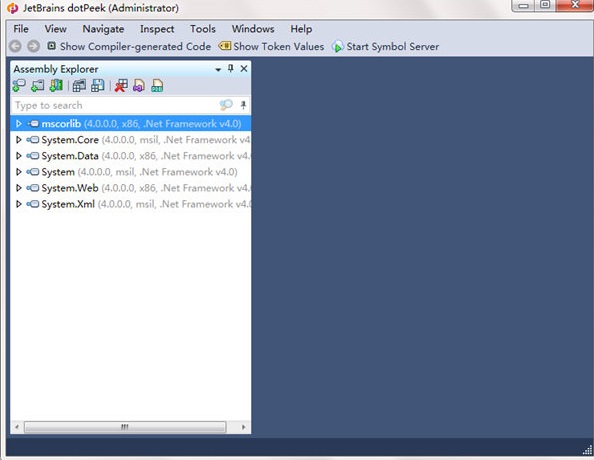Toggle Show Token Values
594x460 pixels.
click(271, 46)
